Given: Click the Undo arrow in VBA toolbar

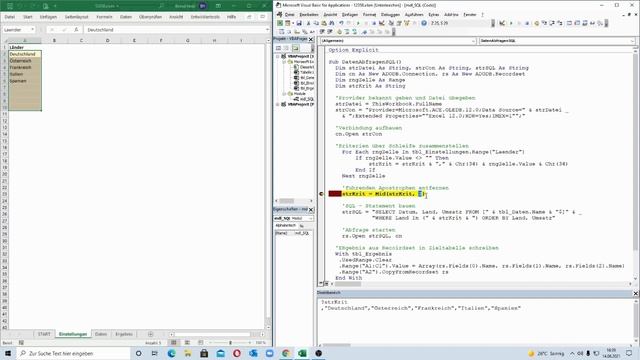Looking at the screenshot, I should pyautogui.click(x=341, y=23).
